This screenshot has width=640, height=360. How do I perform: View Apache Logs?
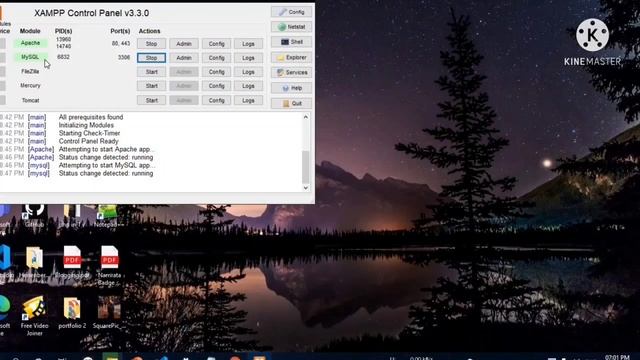pyautogui.click(x=248, y=44)
